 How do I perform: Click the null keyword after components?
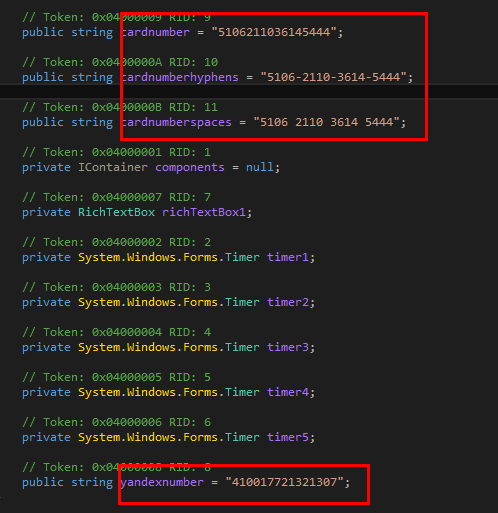pyautogui.click(x=260, y=167)
